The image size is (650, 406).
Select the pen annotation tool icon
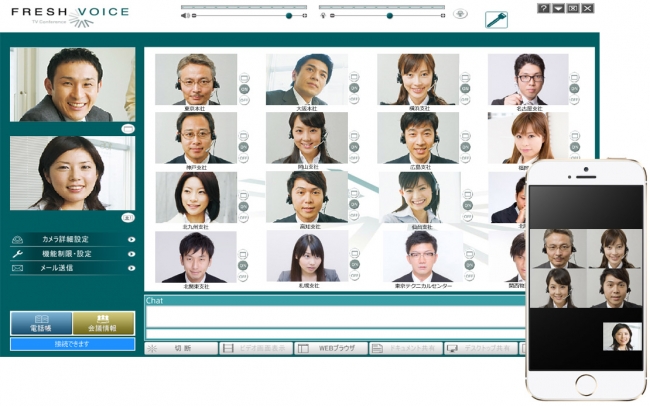tap(496, 20)
